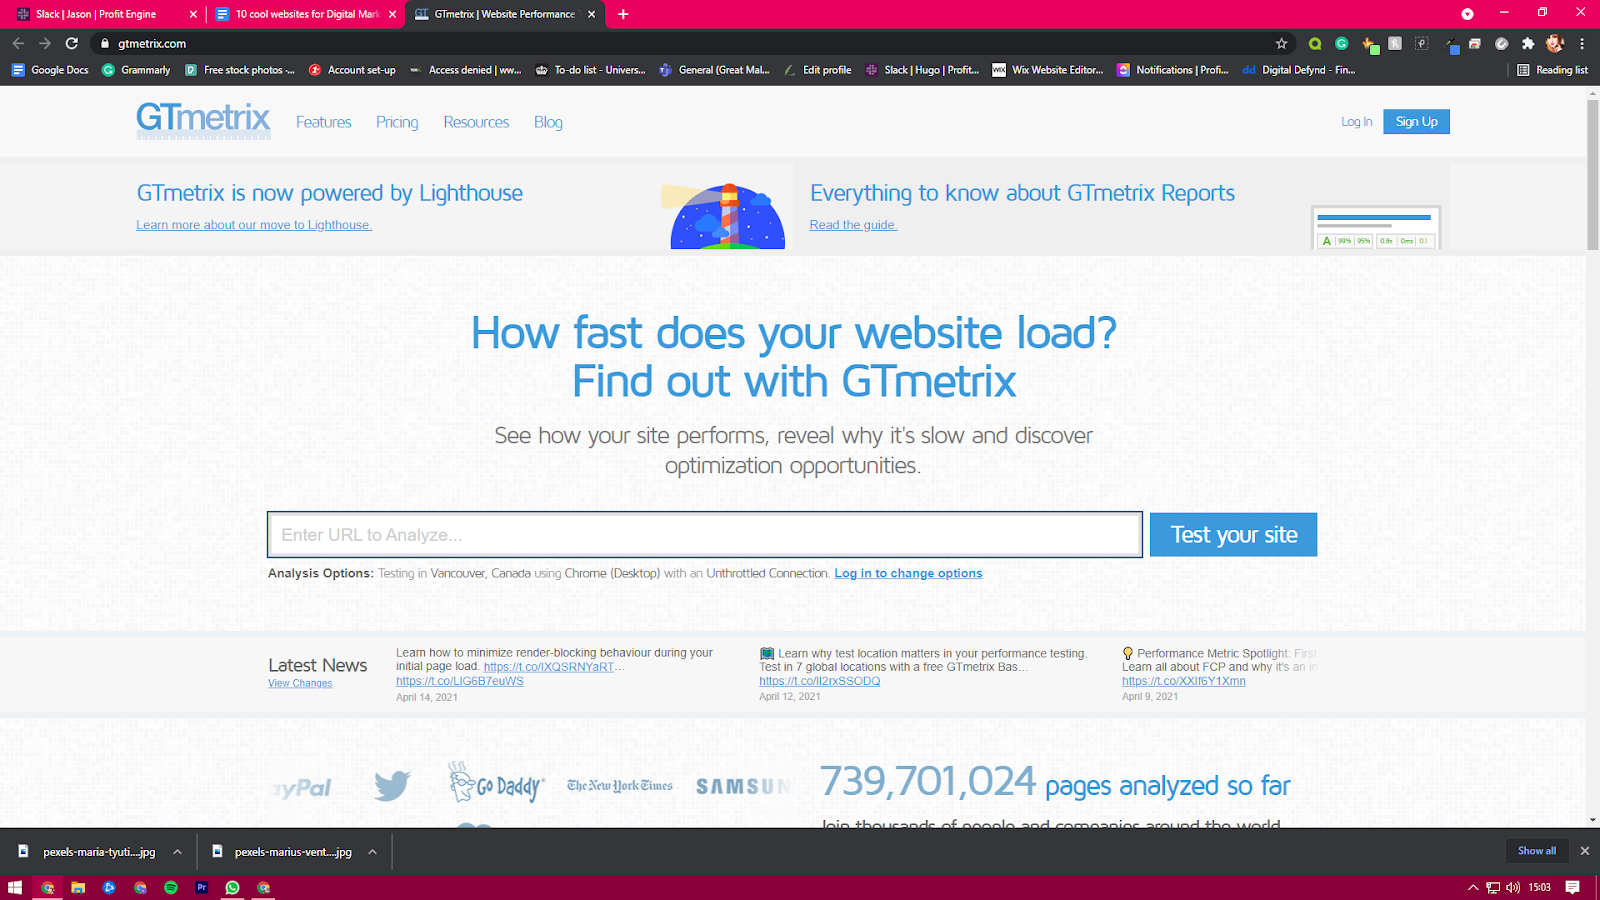Open the Twitter bird logo
Viewport: 1600px width, 900px height.
pos(392,786)
